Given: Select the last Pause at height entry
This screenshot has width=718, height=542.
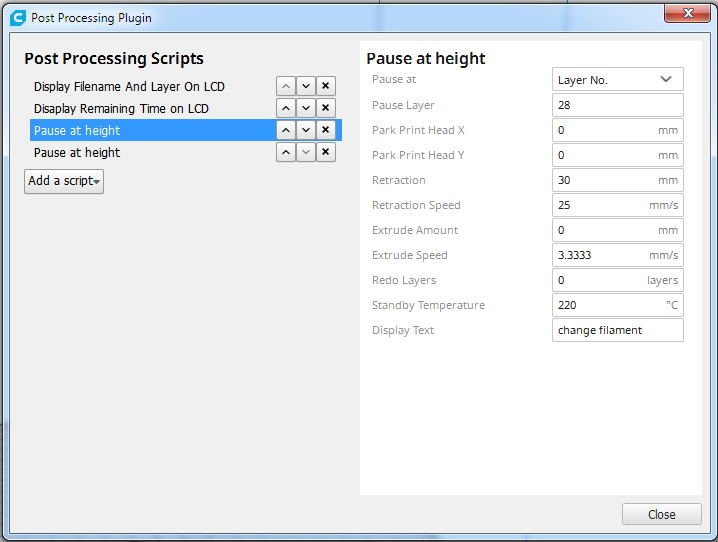Looking at the screenshot, I should coord(77,152).
